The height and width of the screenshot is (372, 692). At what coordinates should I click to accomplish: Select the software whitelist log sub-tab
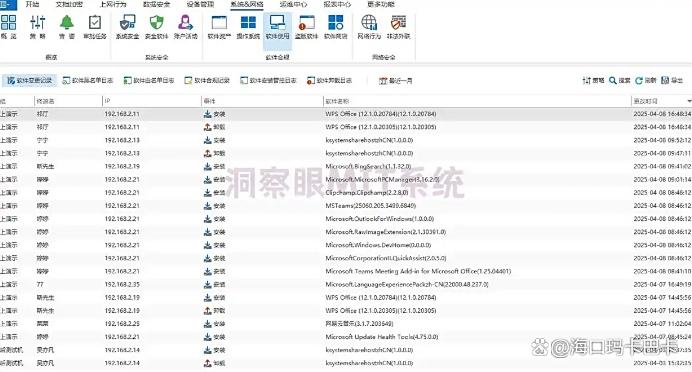pos(149,81)
